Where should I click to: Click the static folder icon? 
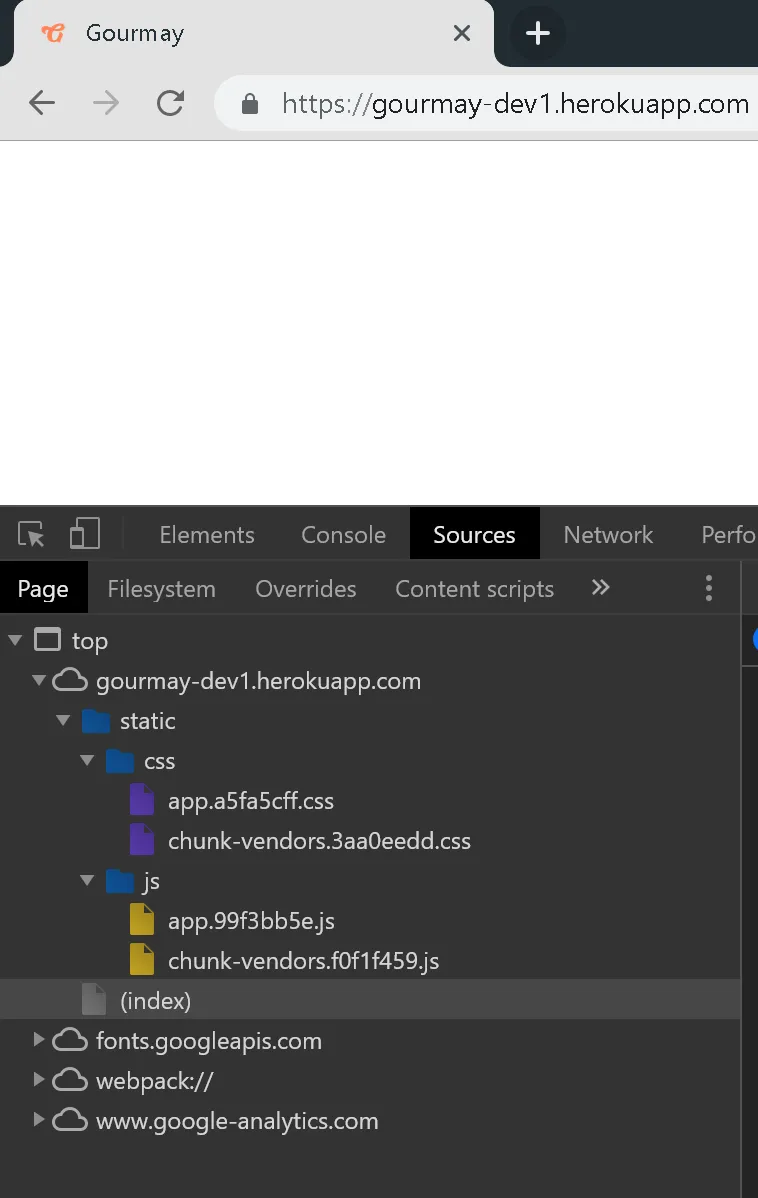coord(96,721)
